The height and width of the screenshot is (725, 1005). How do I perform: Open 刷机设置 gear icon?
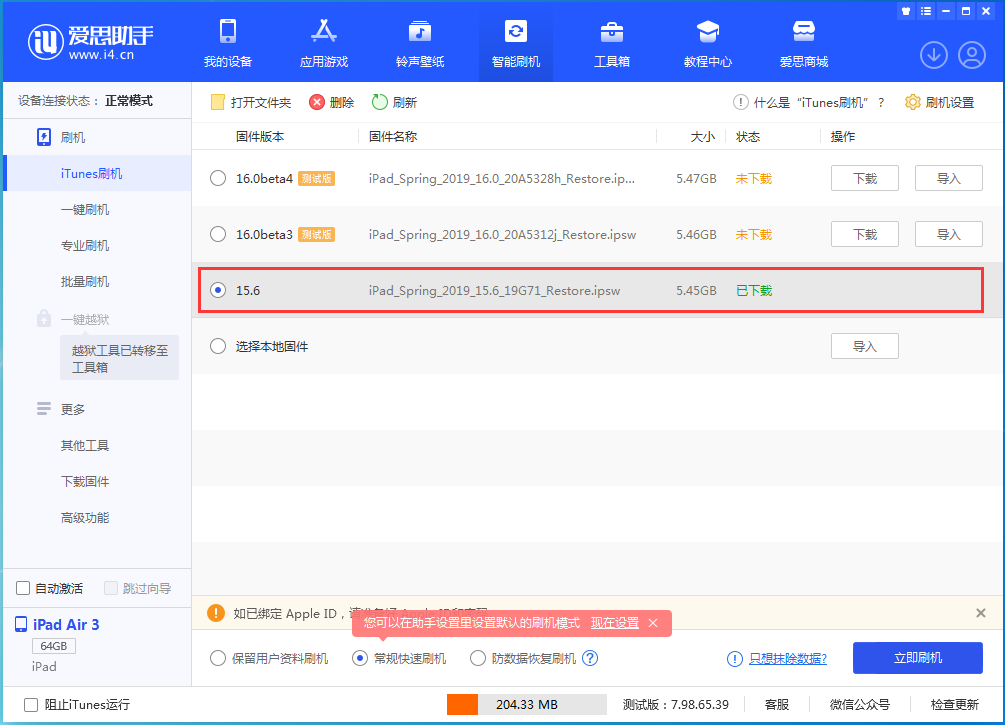tap(913, 102)
